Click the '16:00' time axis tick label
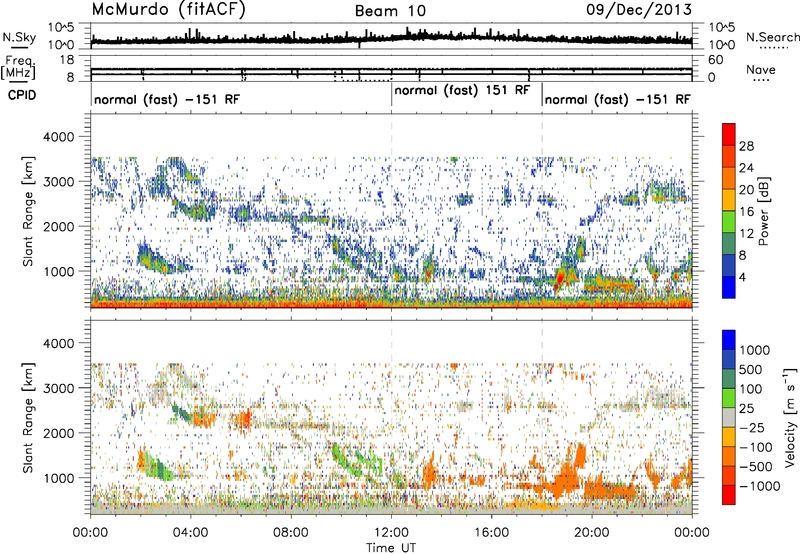 491,533
